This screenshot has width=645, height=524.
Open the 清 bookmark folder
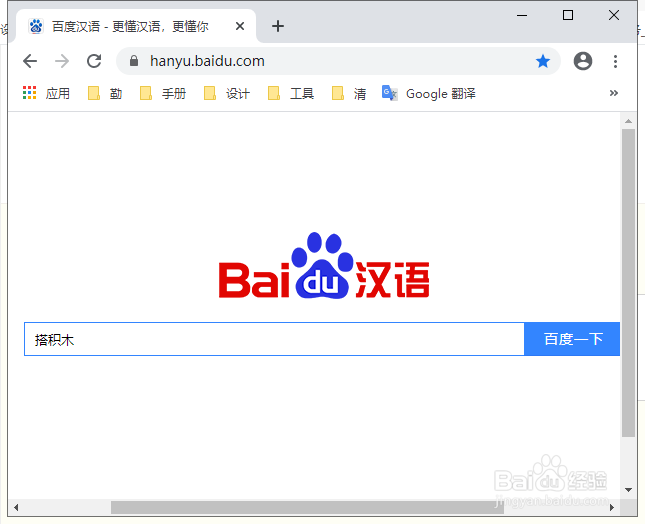point(349,93)
